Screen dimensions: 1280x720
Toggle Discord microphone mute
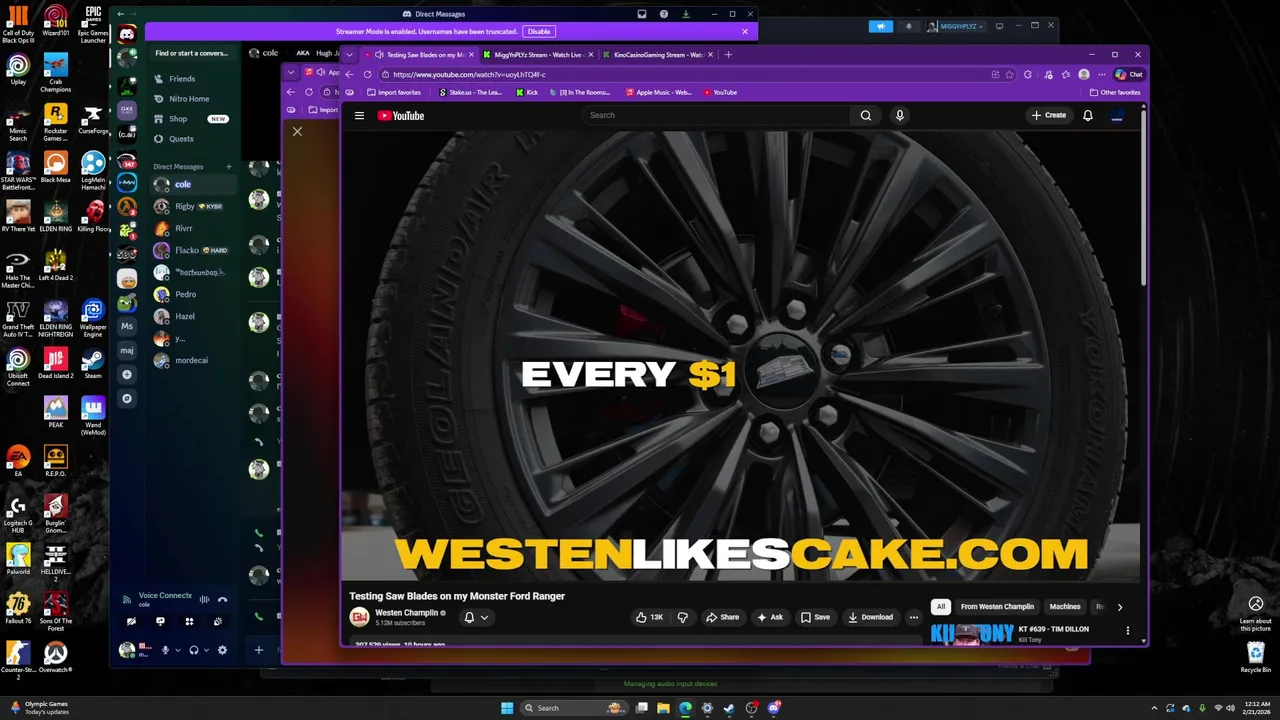(166, 650)
